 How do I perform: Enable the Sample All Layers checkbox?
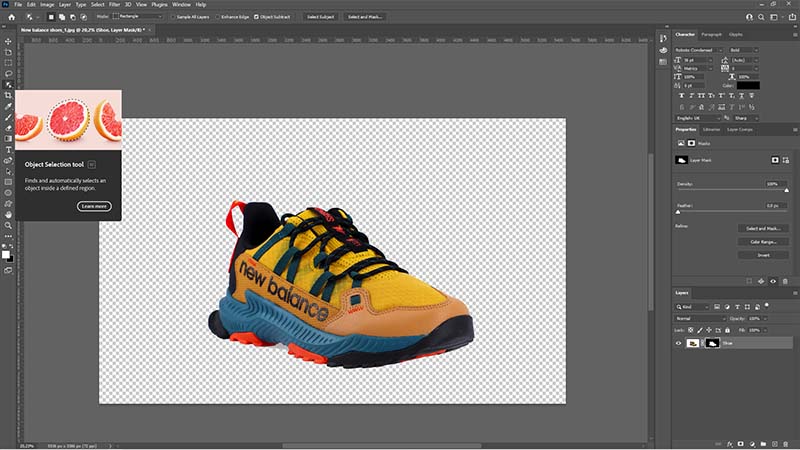click(173, 17)
